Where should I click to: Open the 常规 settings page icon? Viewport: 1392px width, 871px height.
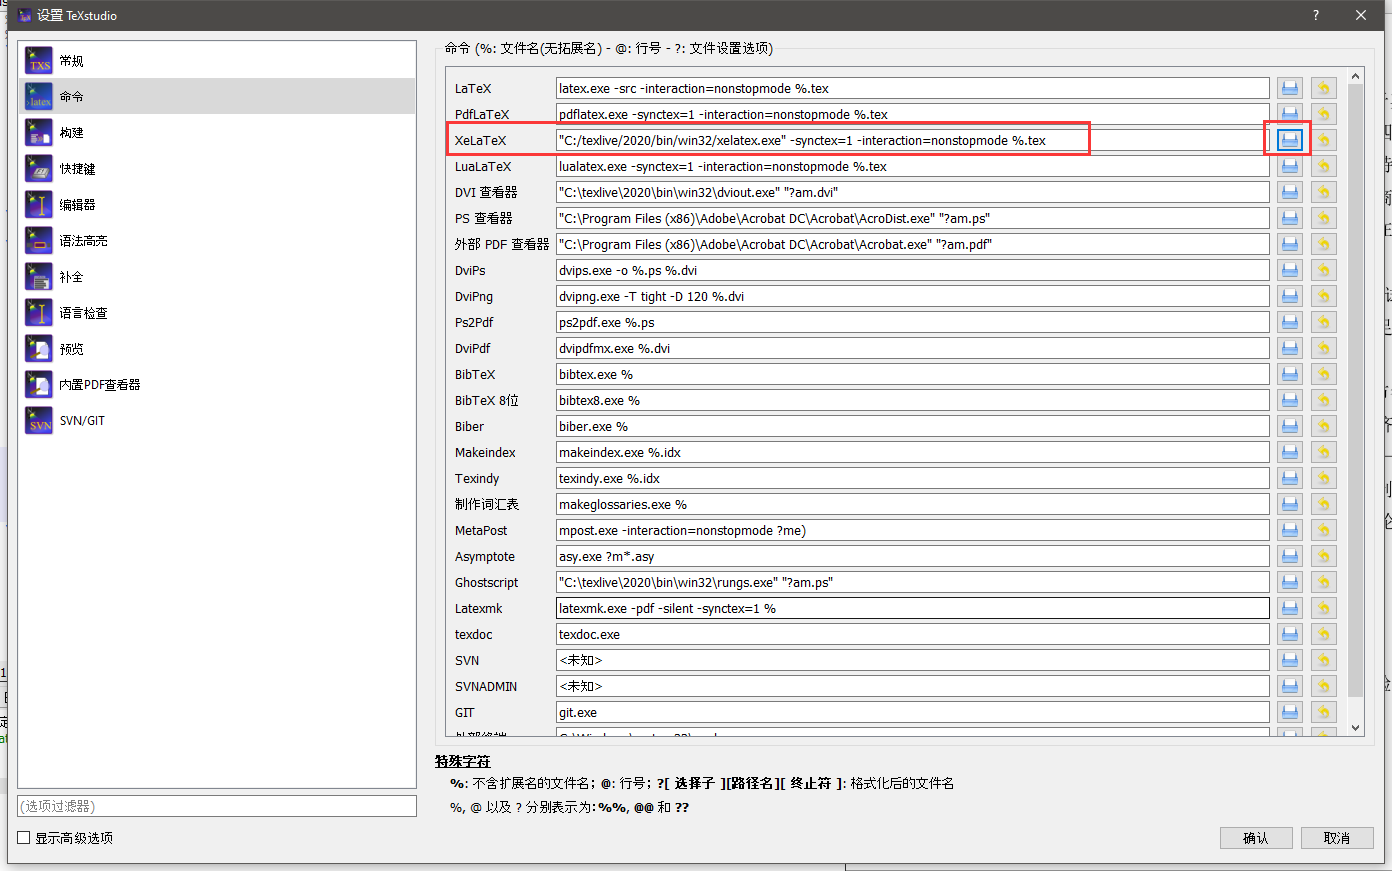[x=38, y=60]
